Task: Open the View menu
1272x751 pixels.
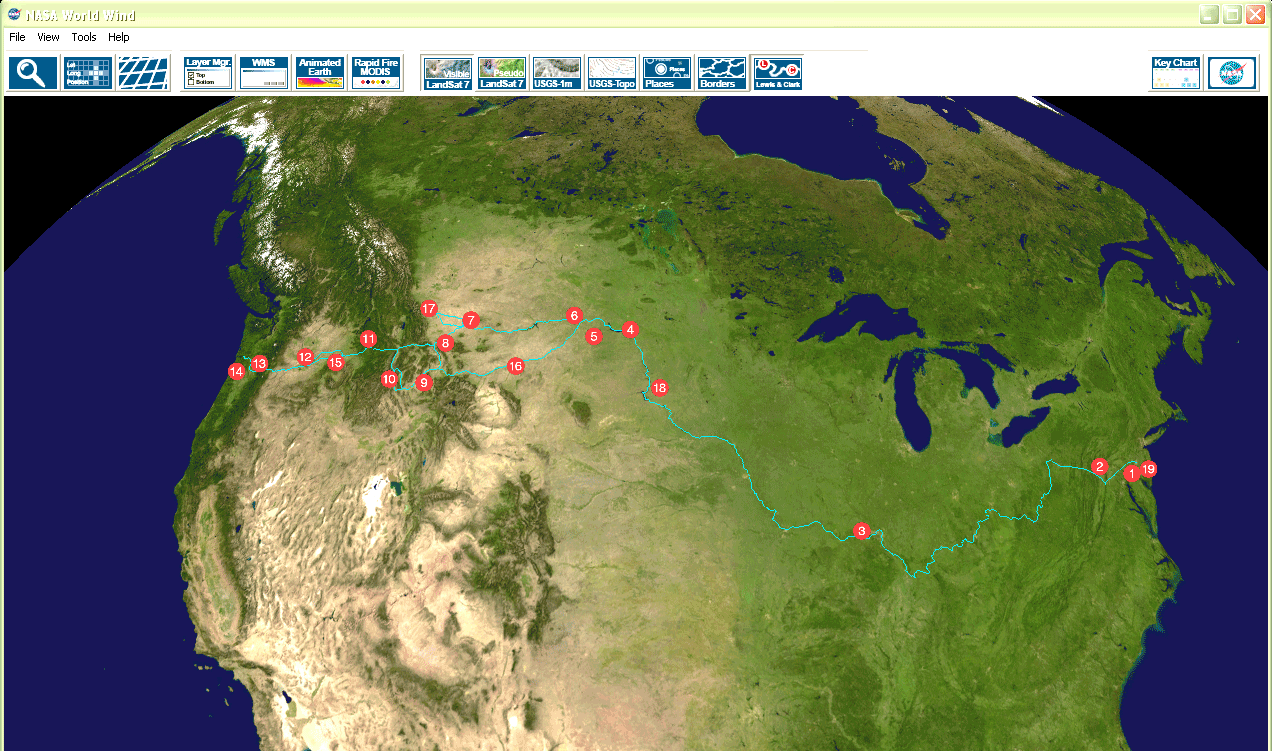Action: [x=48, y=37]
